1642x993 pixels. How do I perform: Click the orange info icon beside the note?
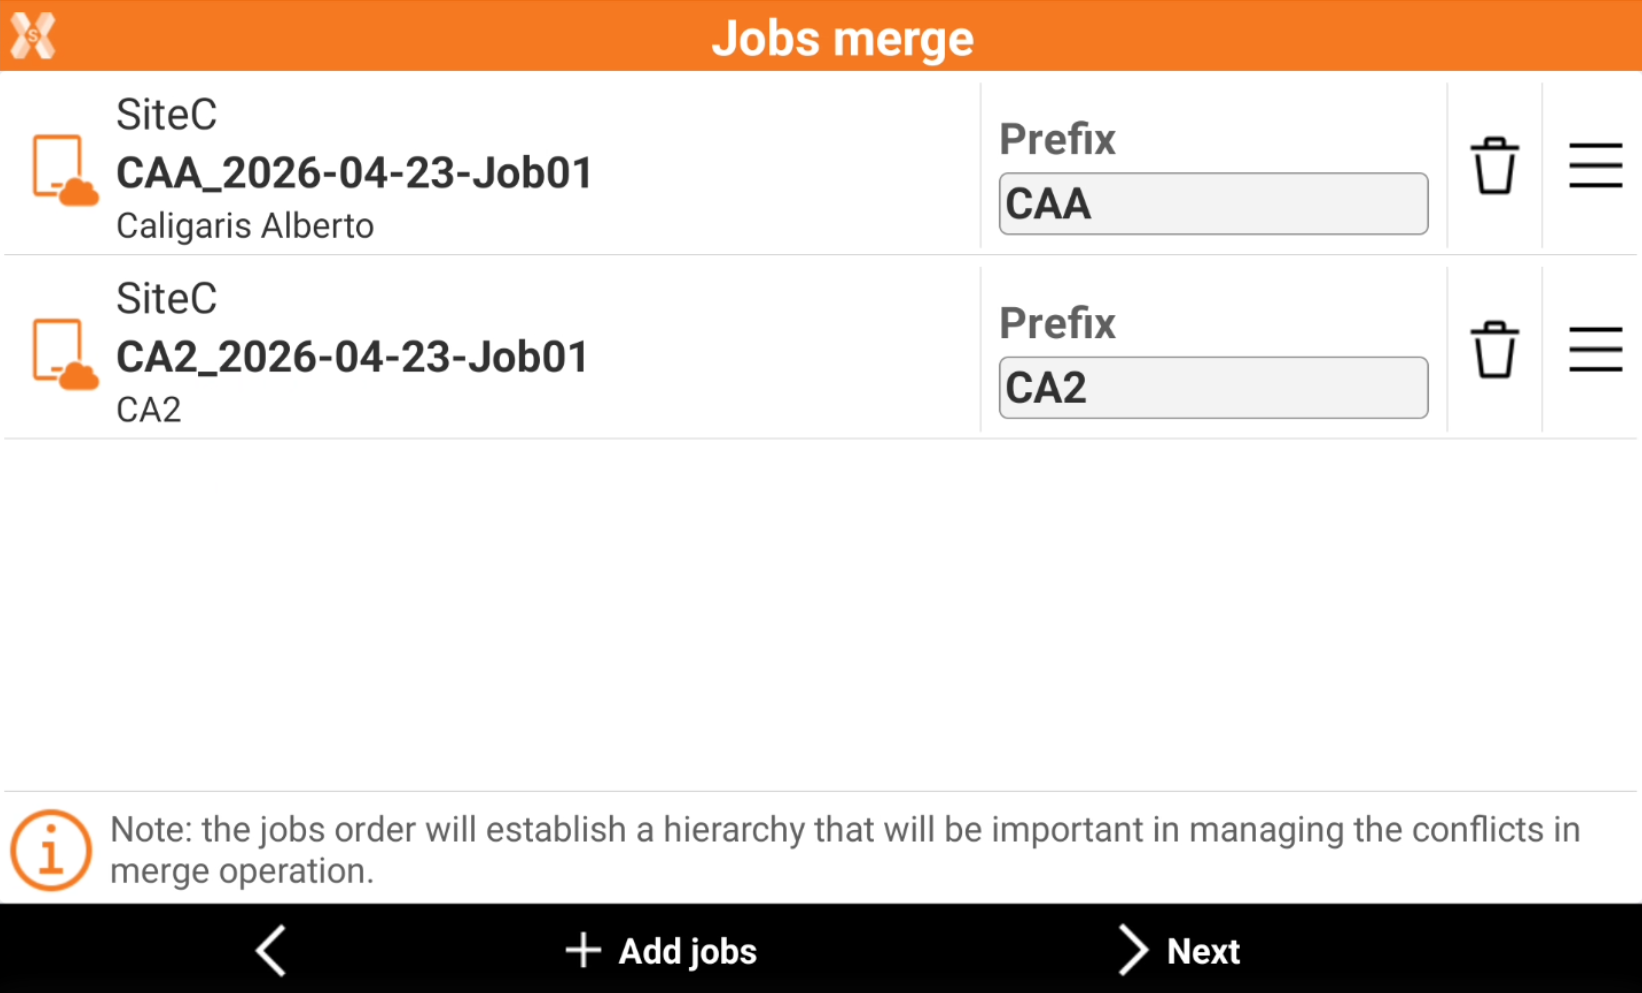pyautogui.click(x=51, y=850)
